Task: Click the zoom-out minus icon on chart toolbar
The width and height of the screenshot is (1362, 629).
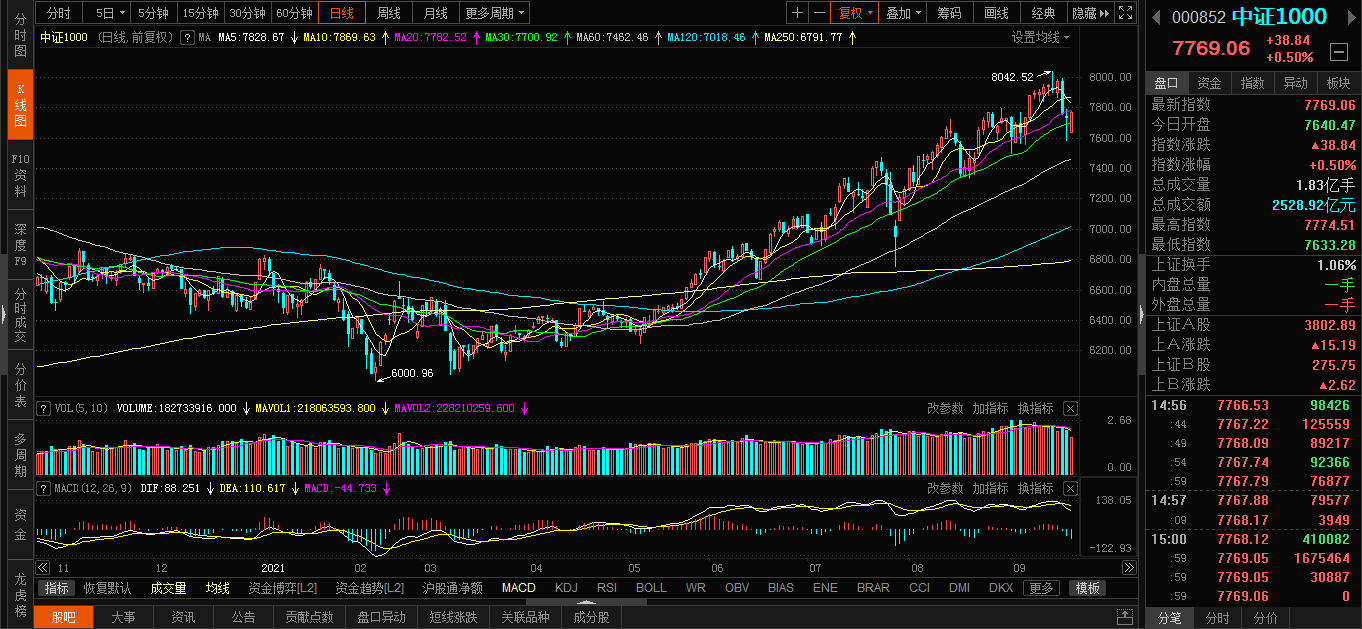Action: pyautogui.click(x=819, y=13)
